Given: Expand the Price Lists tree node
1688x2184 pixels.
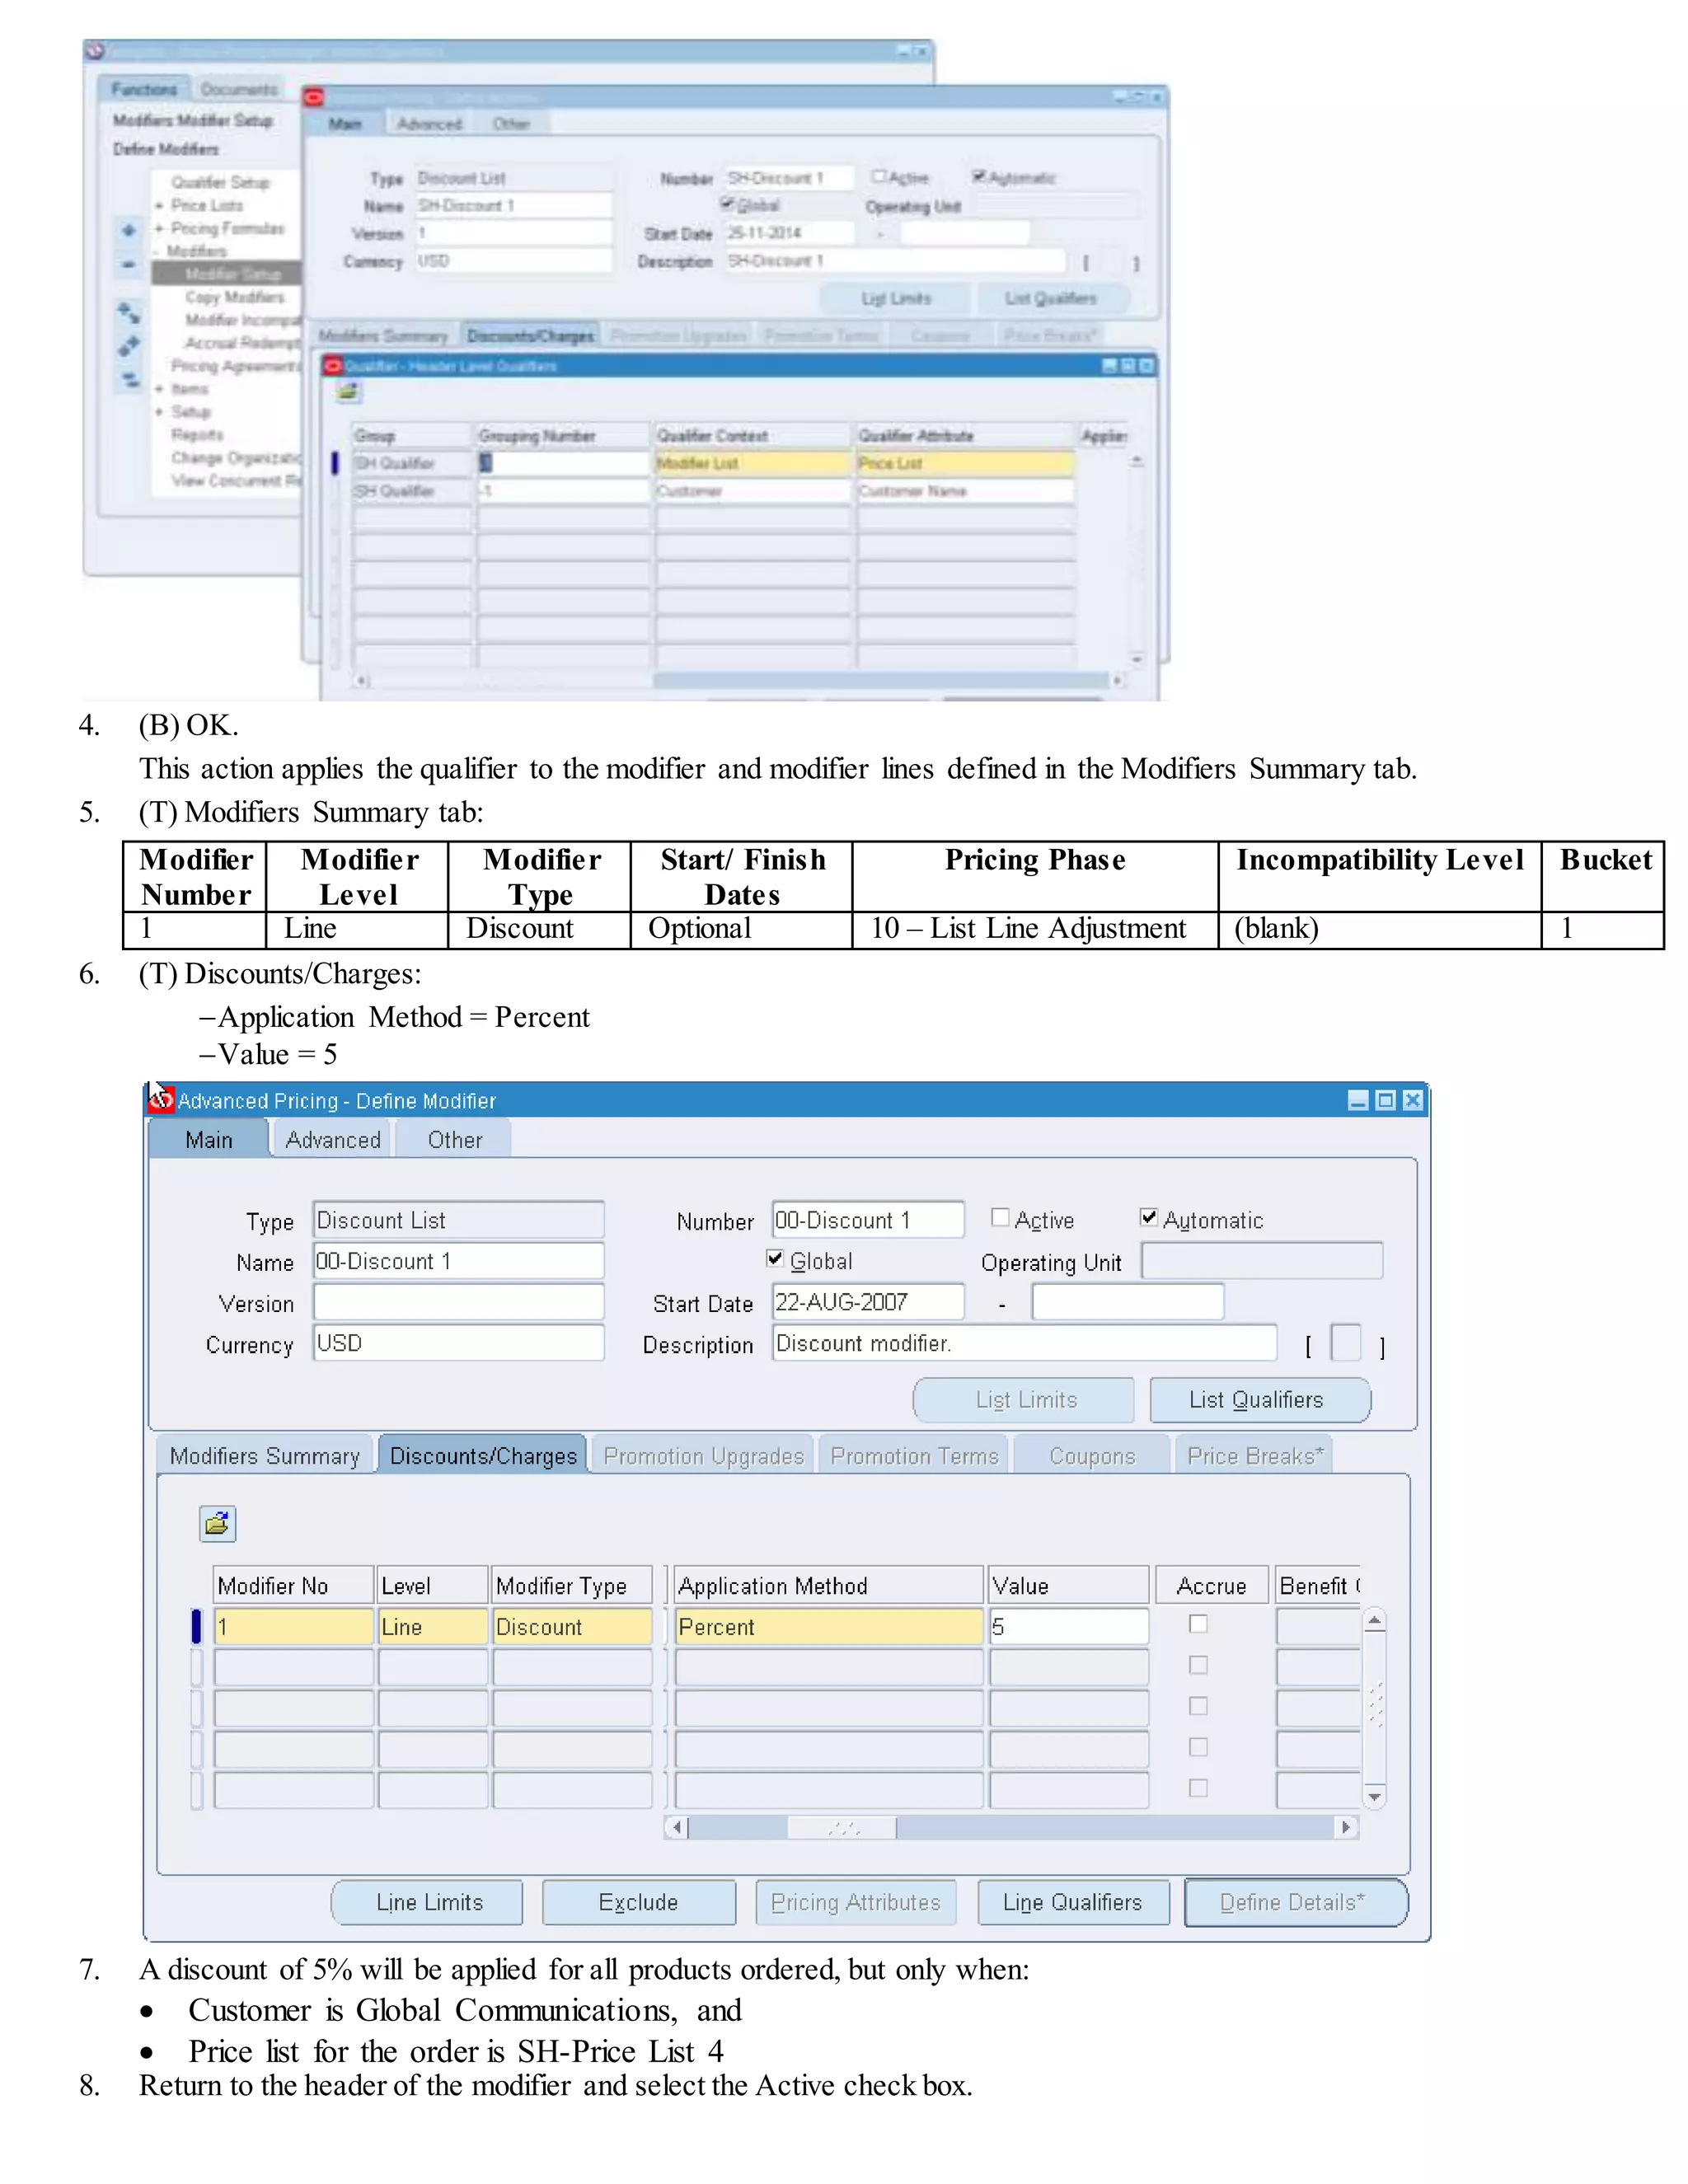Looking at the screenshot, I should click(159, 206).
